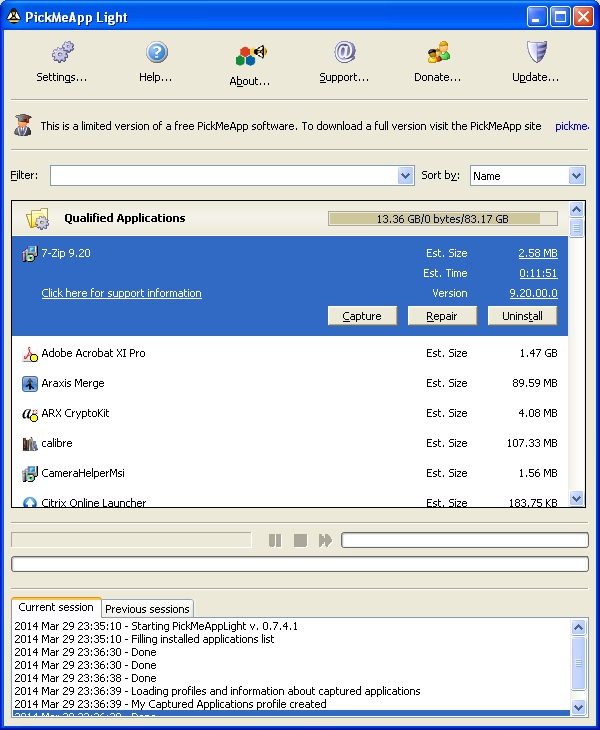Click the Donate... label
Image resolution: width=600 pixels, height=730 pixels.
point(438,77)
